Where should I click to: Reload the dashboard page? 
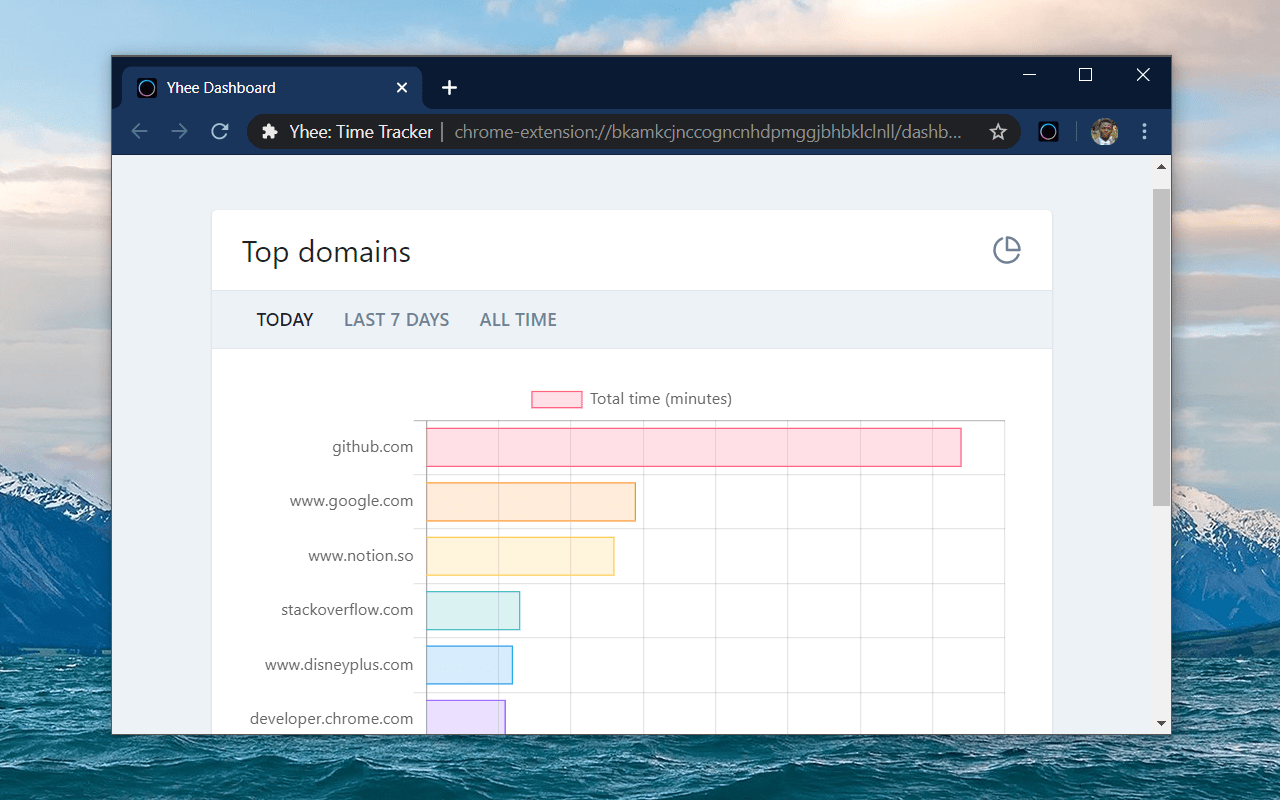[x=220, y=131]
